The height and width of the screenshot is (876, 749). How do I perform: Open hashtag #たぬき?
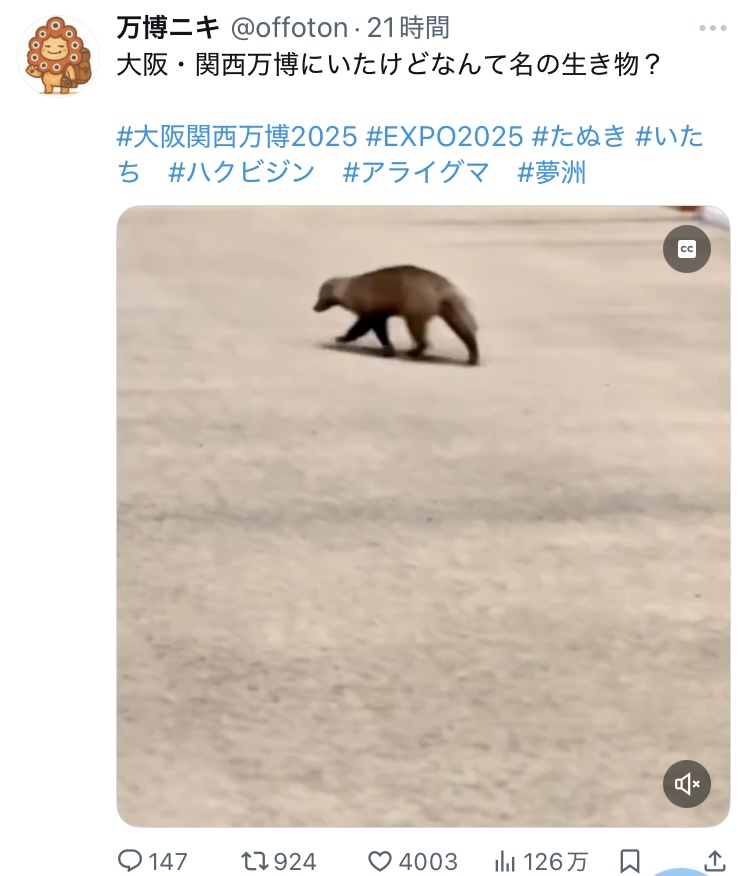point(579,137)
